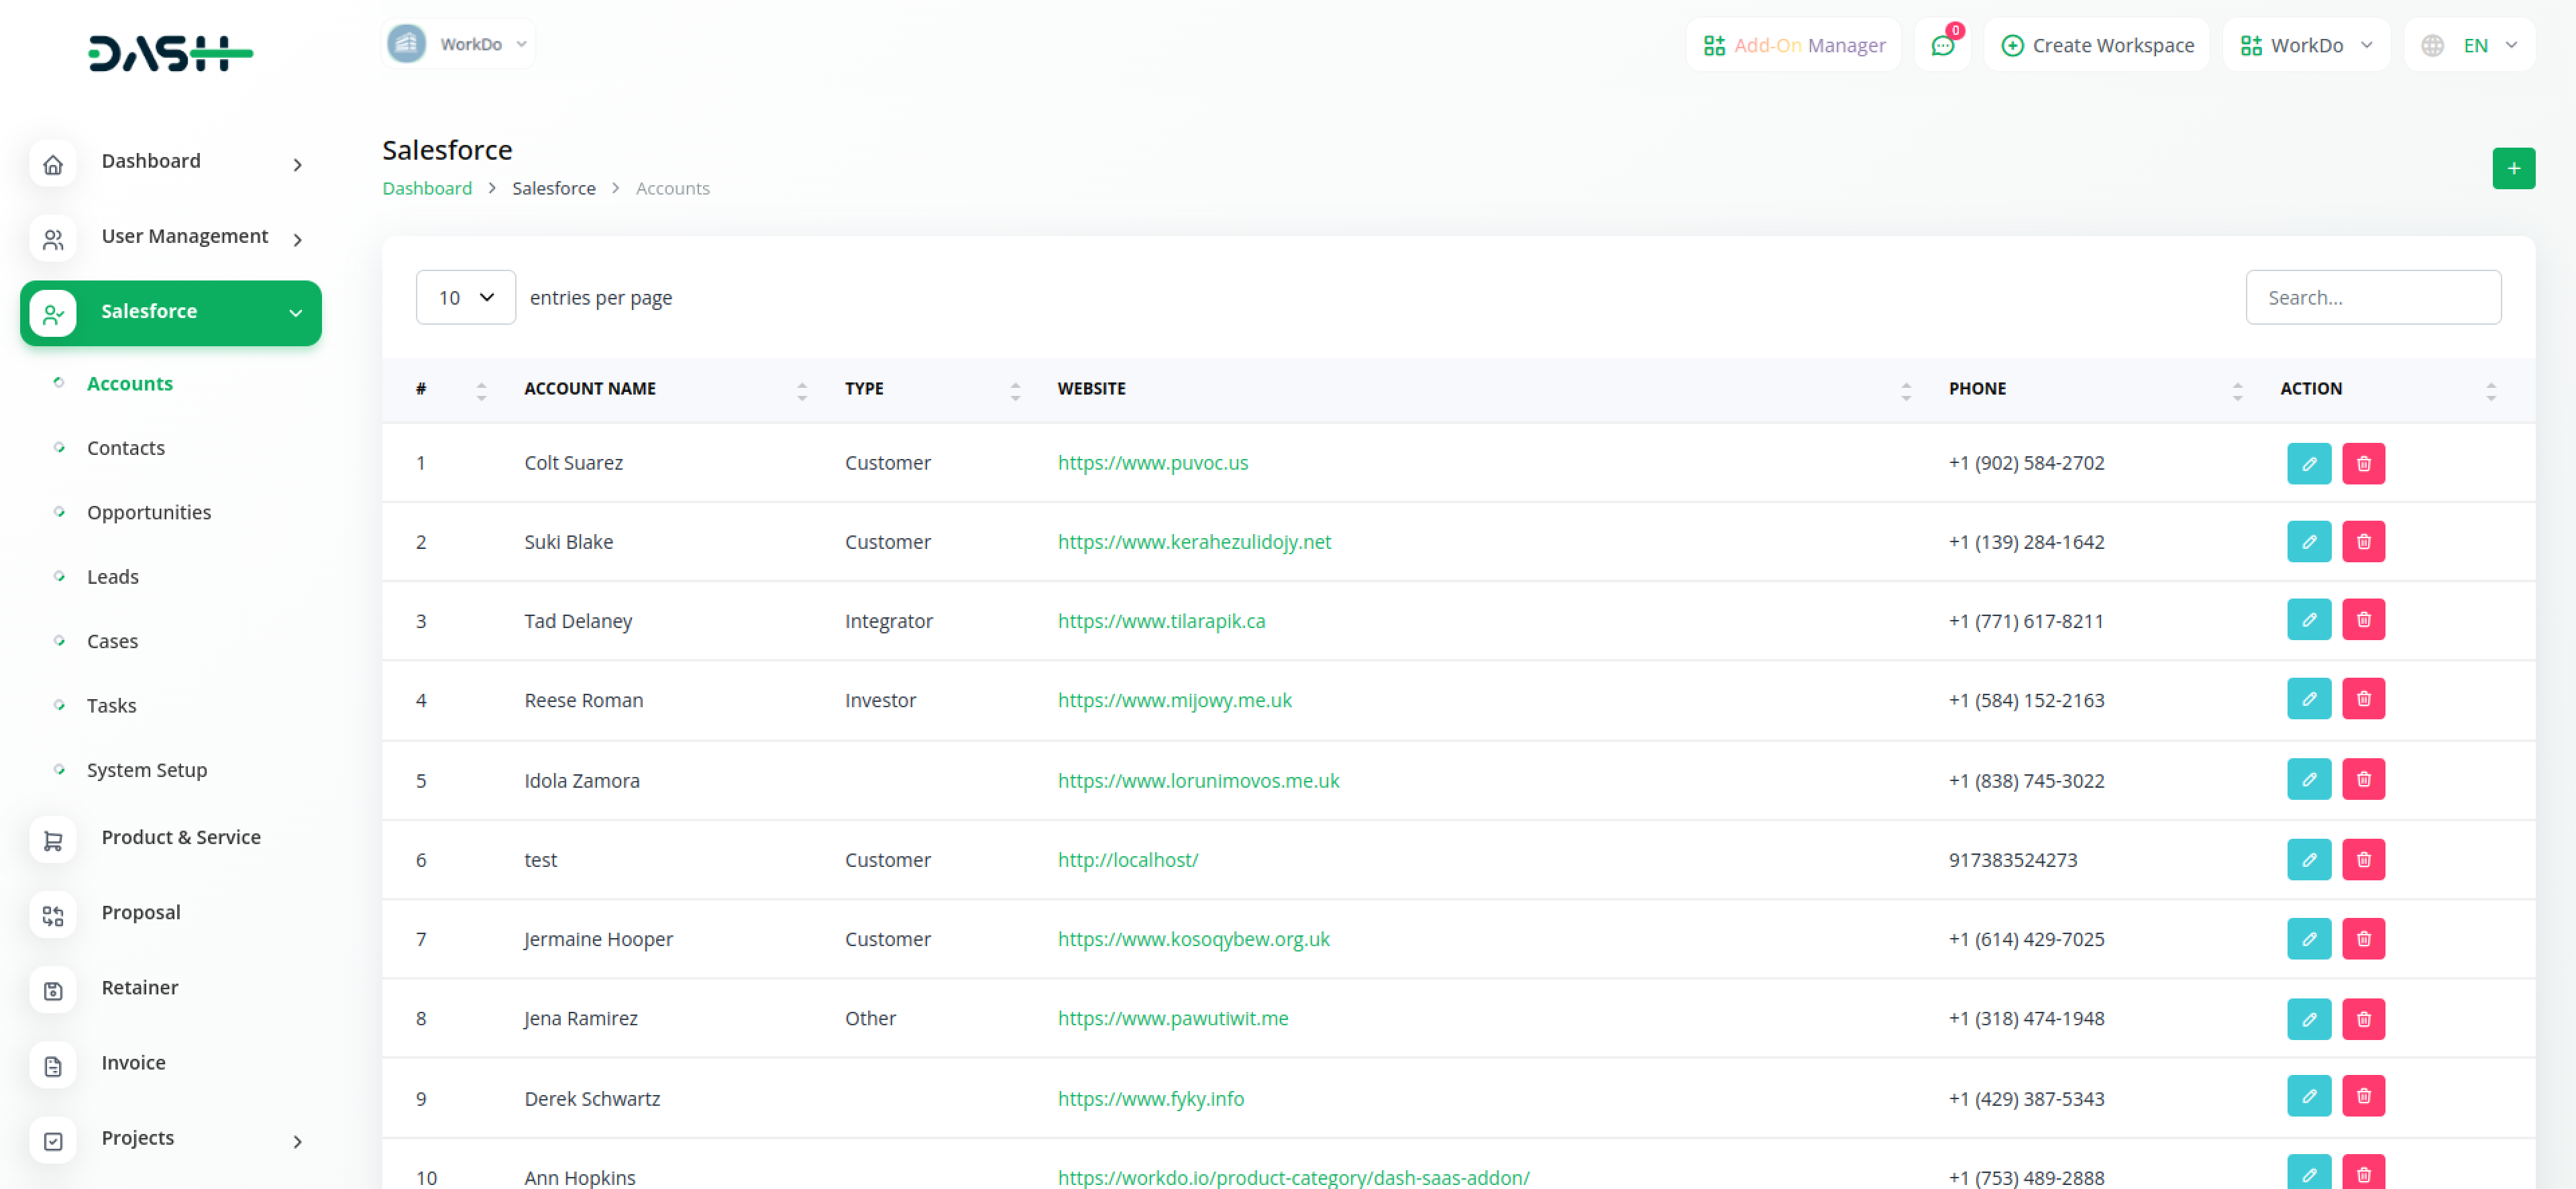Open the WorkDo workspace dropdown at top left
The height and width of the screenshot is (1189, 2576).
tap(458, 44)
